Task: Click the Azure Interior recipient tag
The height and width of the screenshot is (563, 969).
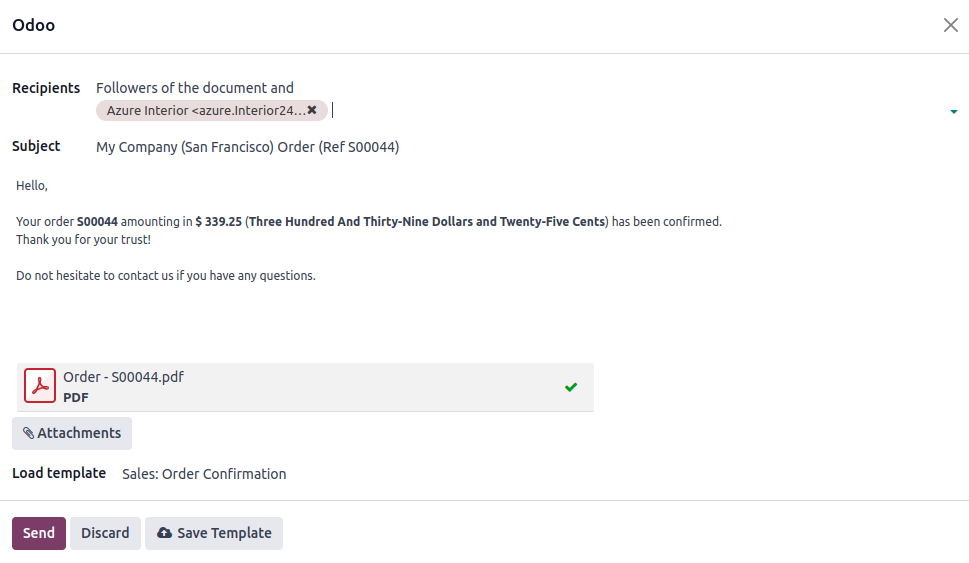Action: coord(205,110)
